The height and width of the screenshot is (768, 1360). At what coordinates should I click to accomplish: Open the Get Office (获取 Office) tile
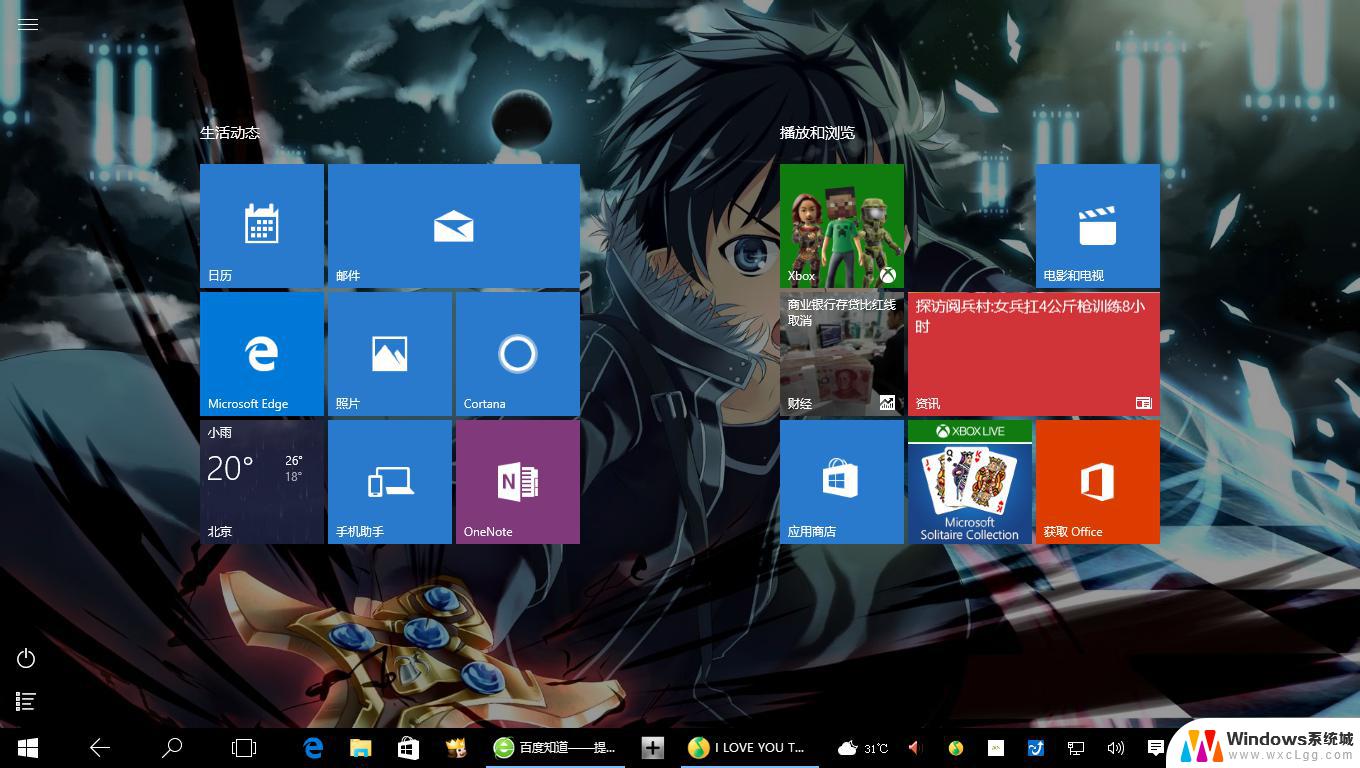tap(1098, 482)
